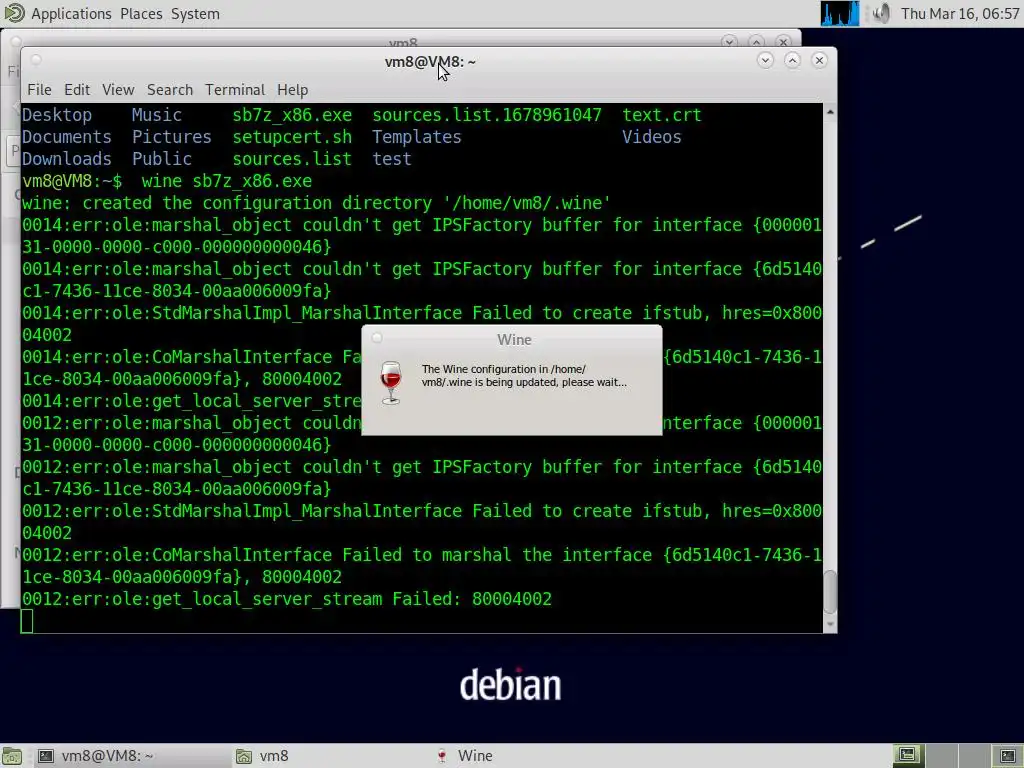This screenshot has width=1024, height=768.
Task: Open the terminal File menu
Action: point(39,89)
